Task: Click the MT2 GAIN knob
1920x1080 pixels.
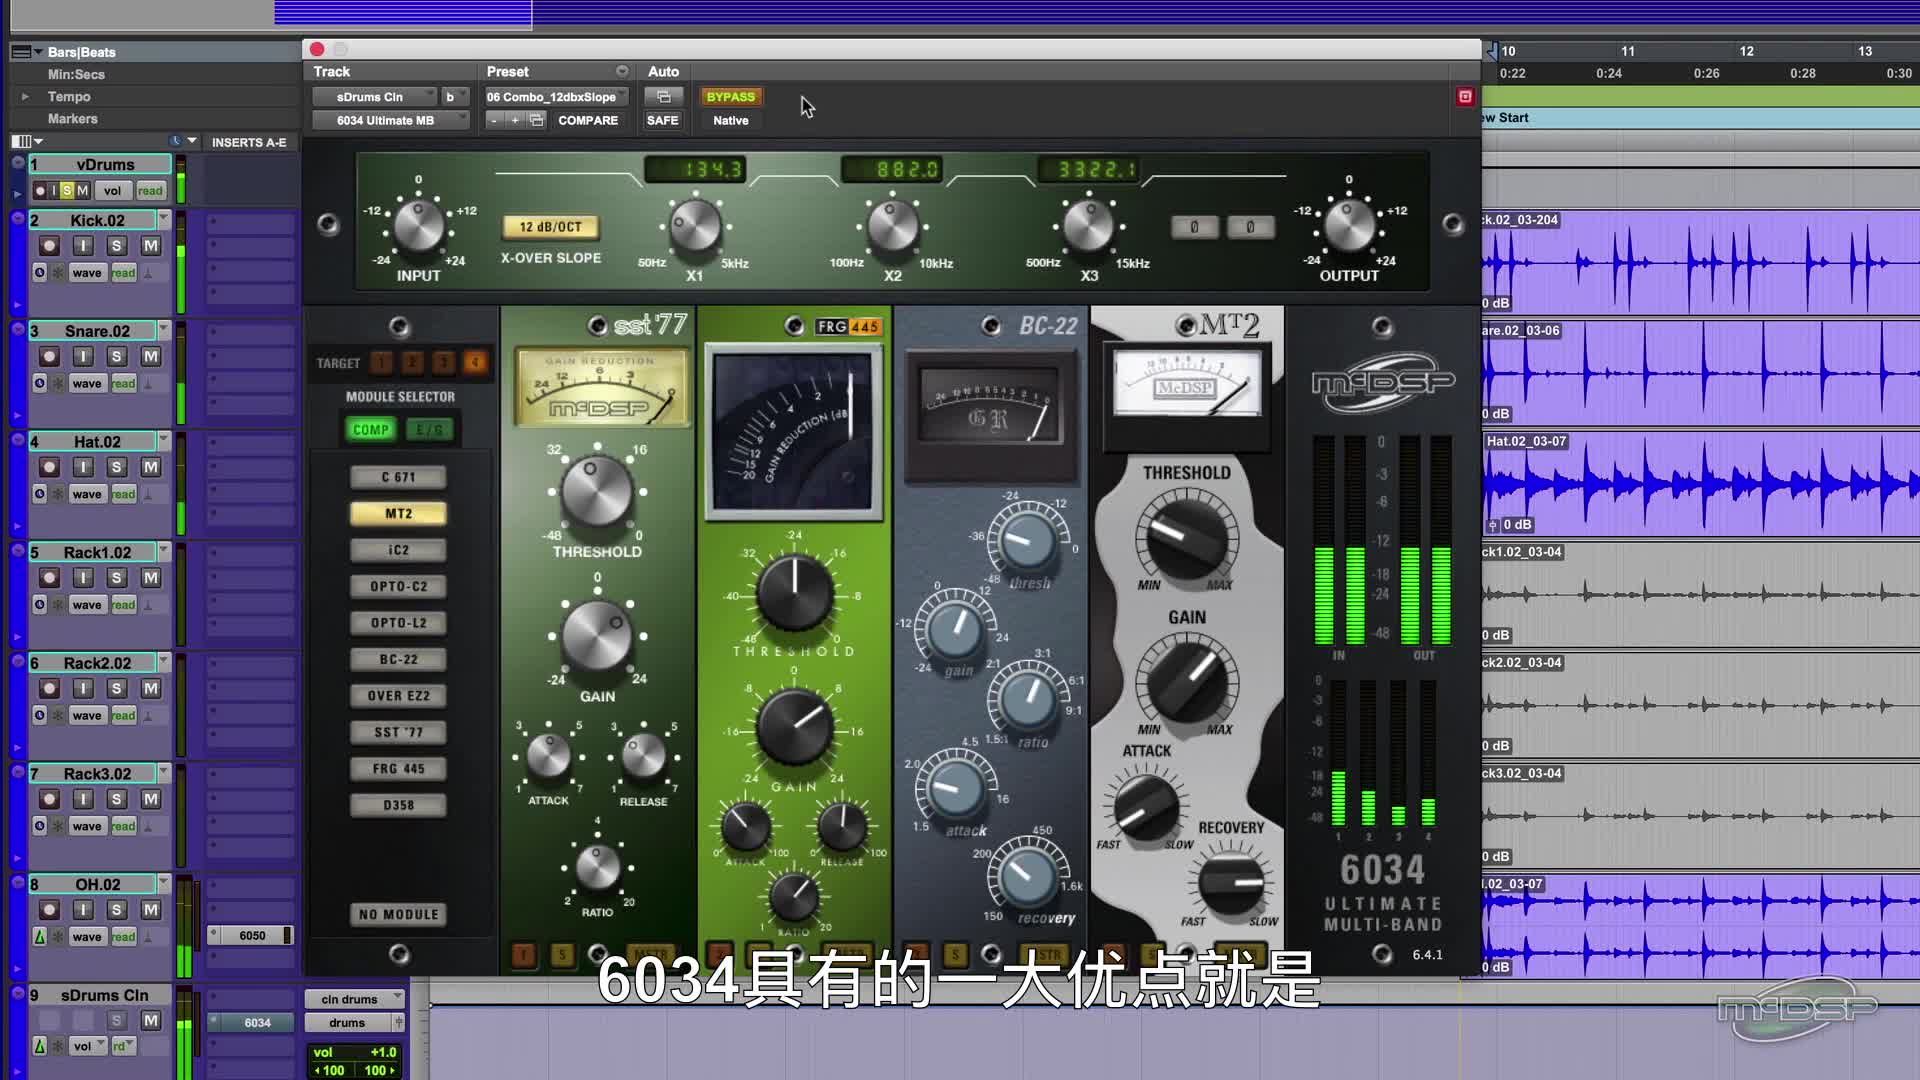Action: pos(1187,680)
